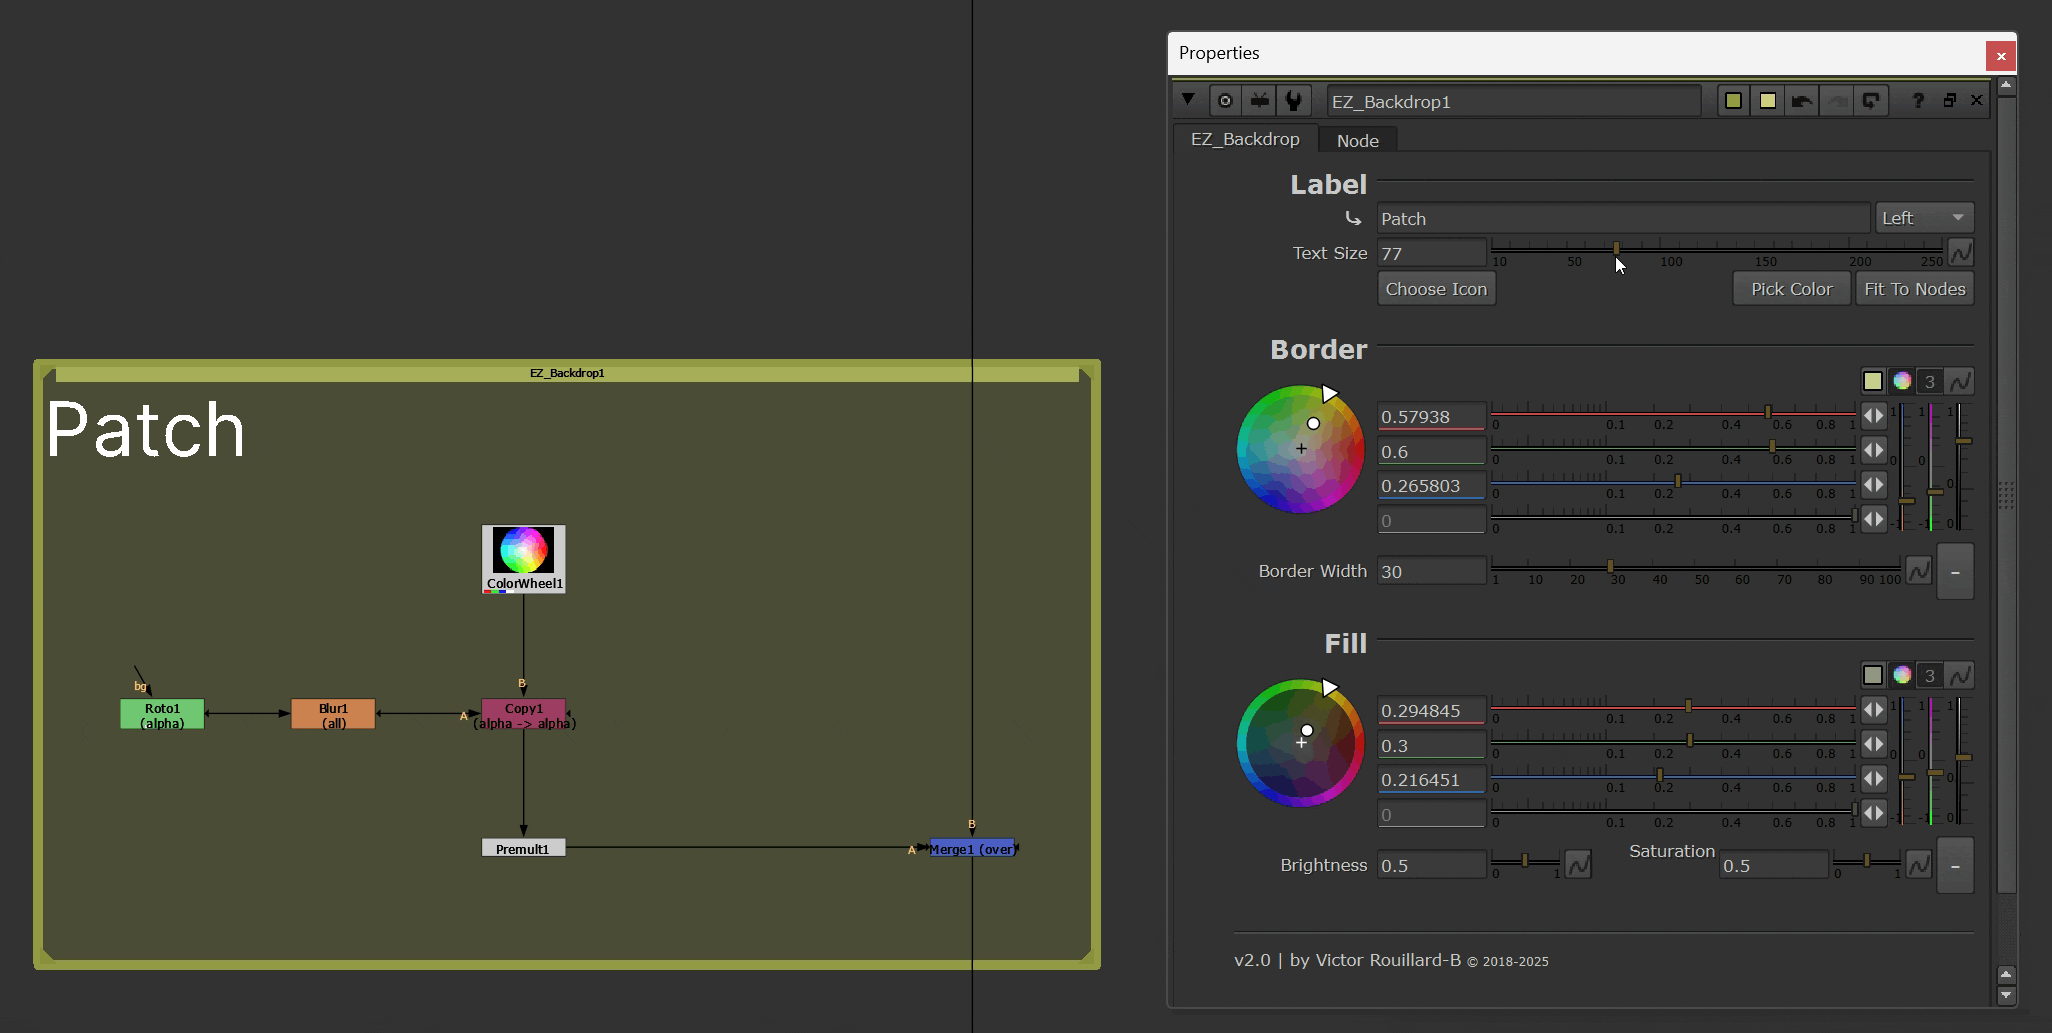2052x1033 pixels.
Task: Open the Border Width animation curve menu
Action: coord(1918,571)
